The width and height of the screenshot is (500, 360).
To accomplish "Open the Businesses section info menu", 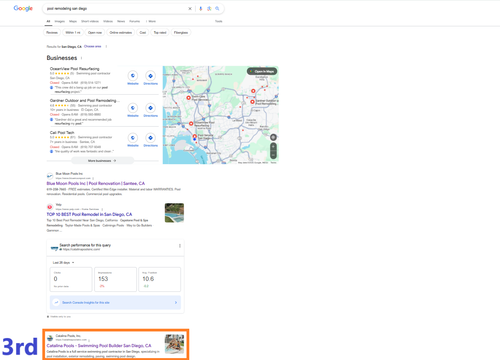I will coord(82,58).
